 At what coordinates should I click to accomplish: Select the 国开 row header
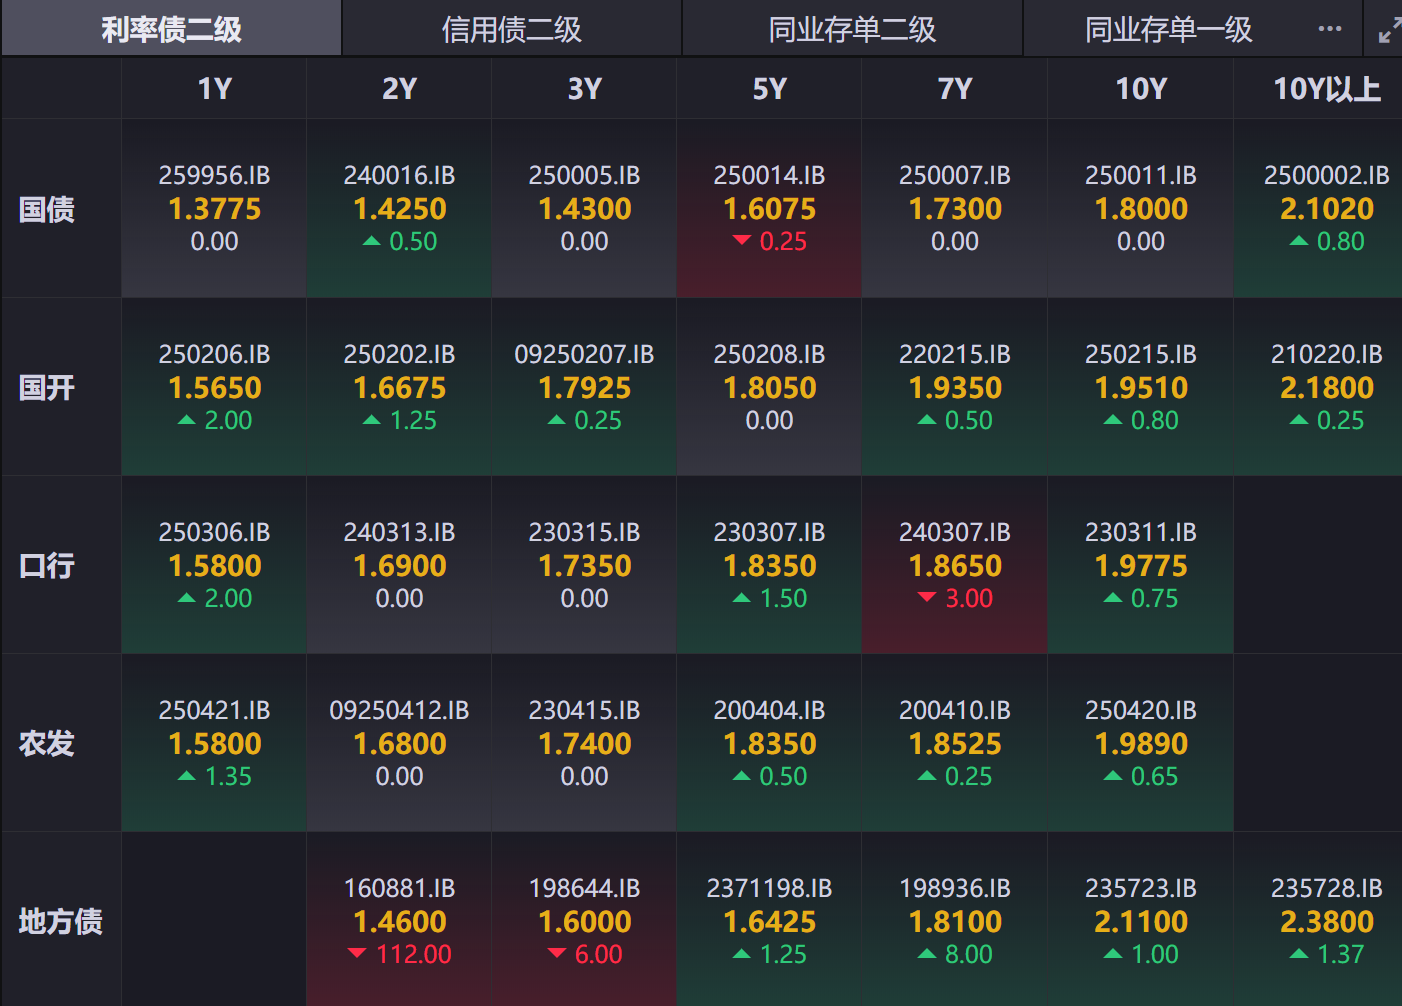click(x=47, y=388)
